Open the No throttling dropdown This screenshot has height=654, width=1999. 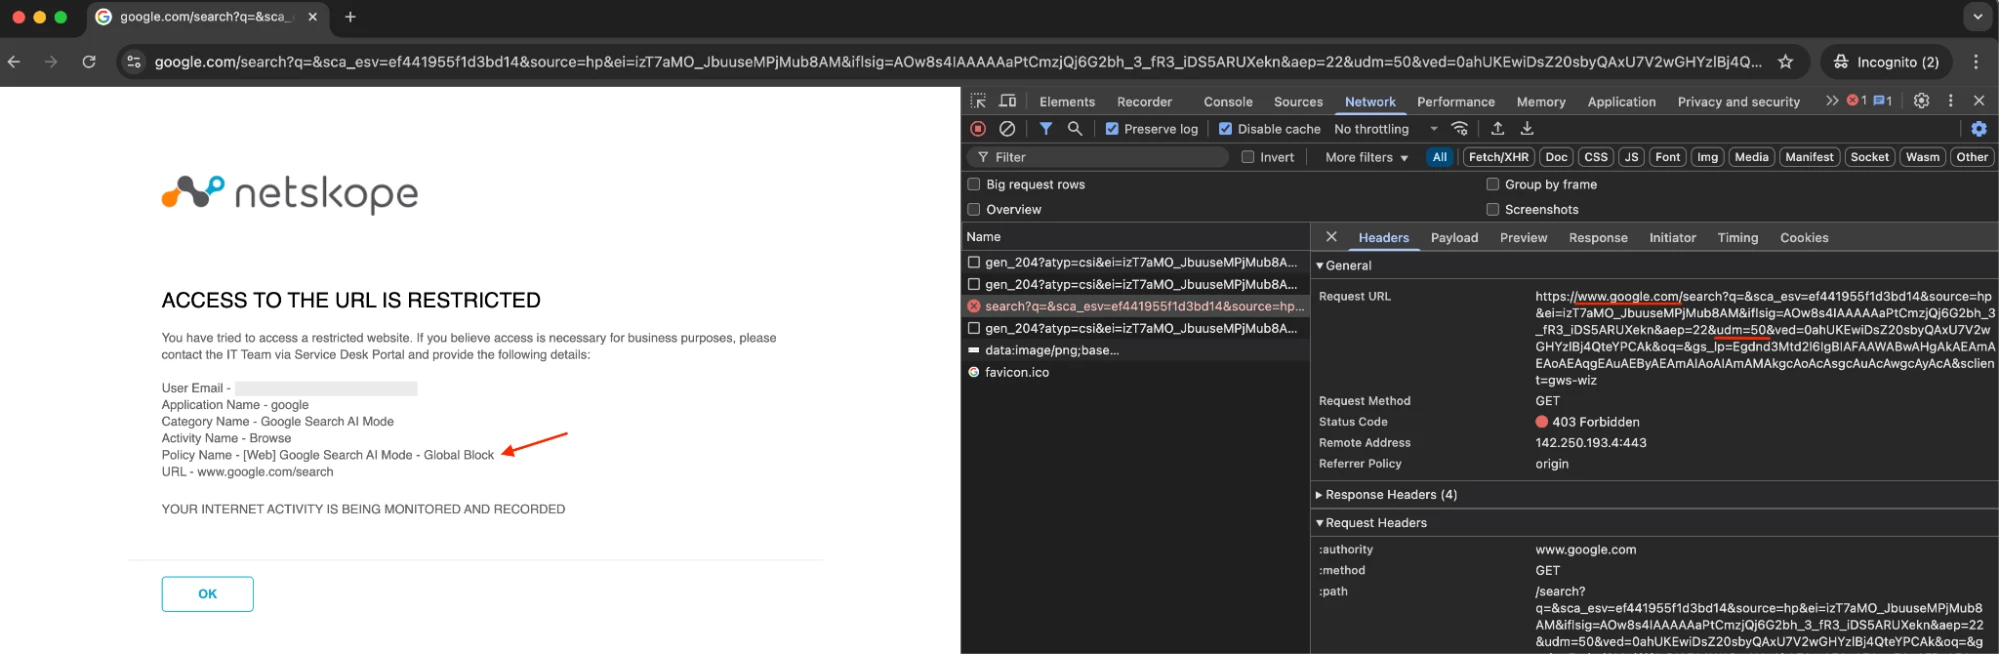pos(1385,129)
